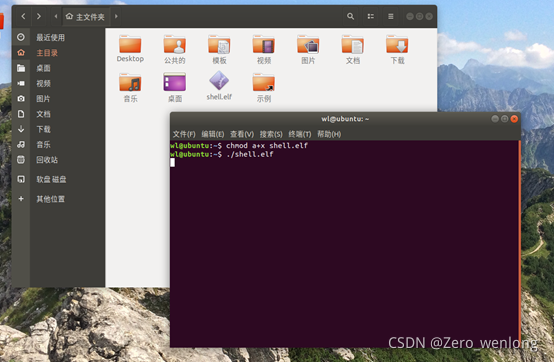Select the shell.elf file

click(x=219, y=86)
